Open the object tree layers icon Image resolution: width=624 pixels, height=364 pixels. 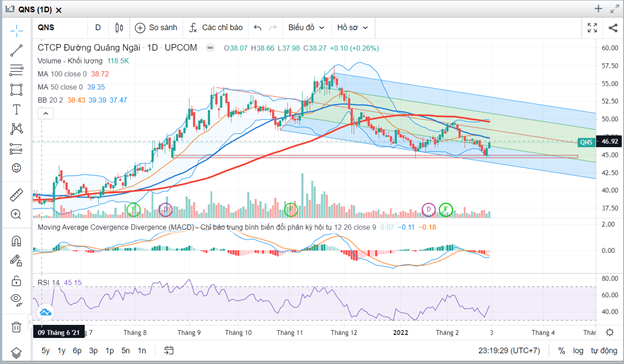(x=16, y=352)
